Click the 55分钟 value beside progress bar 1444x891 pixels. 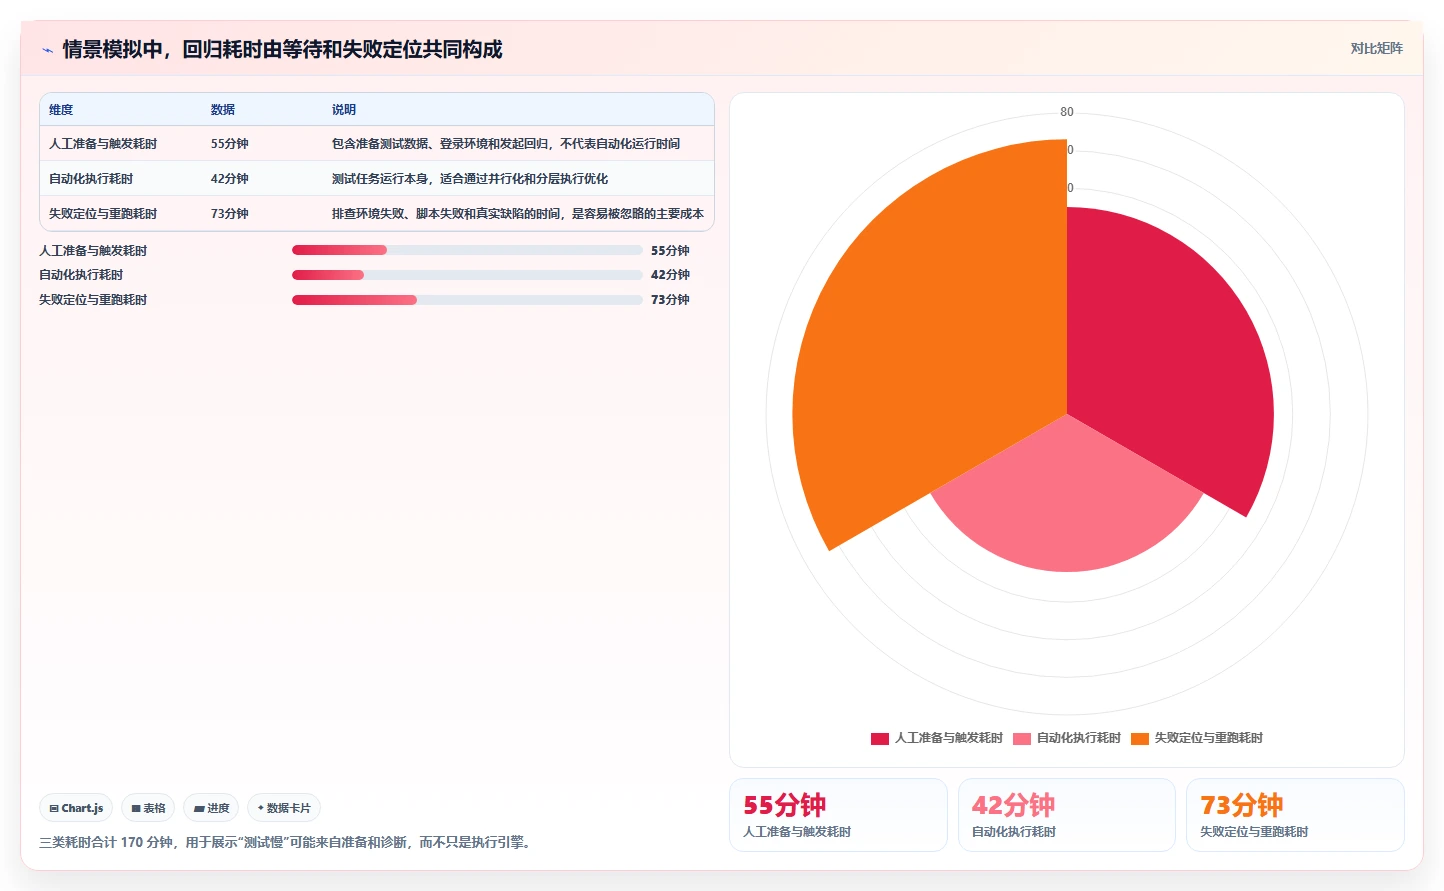pyautogui.click(x=670, y=251)
